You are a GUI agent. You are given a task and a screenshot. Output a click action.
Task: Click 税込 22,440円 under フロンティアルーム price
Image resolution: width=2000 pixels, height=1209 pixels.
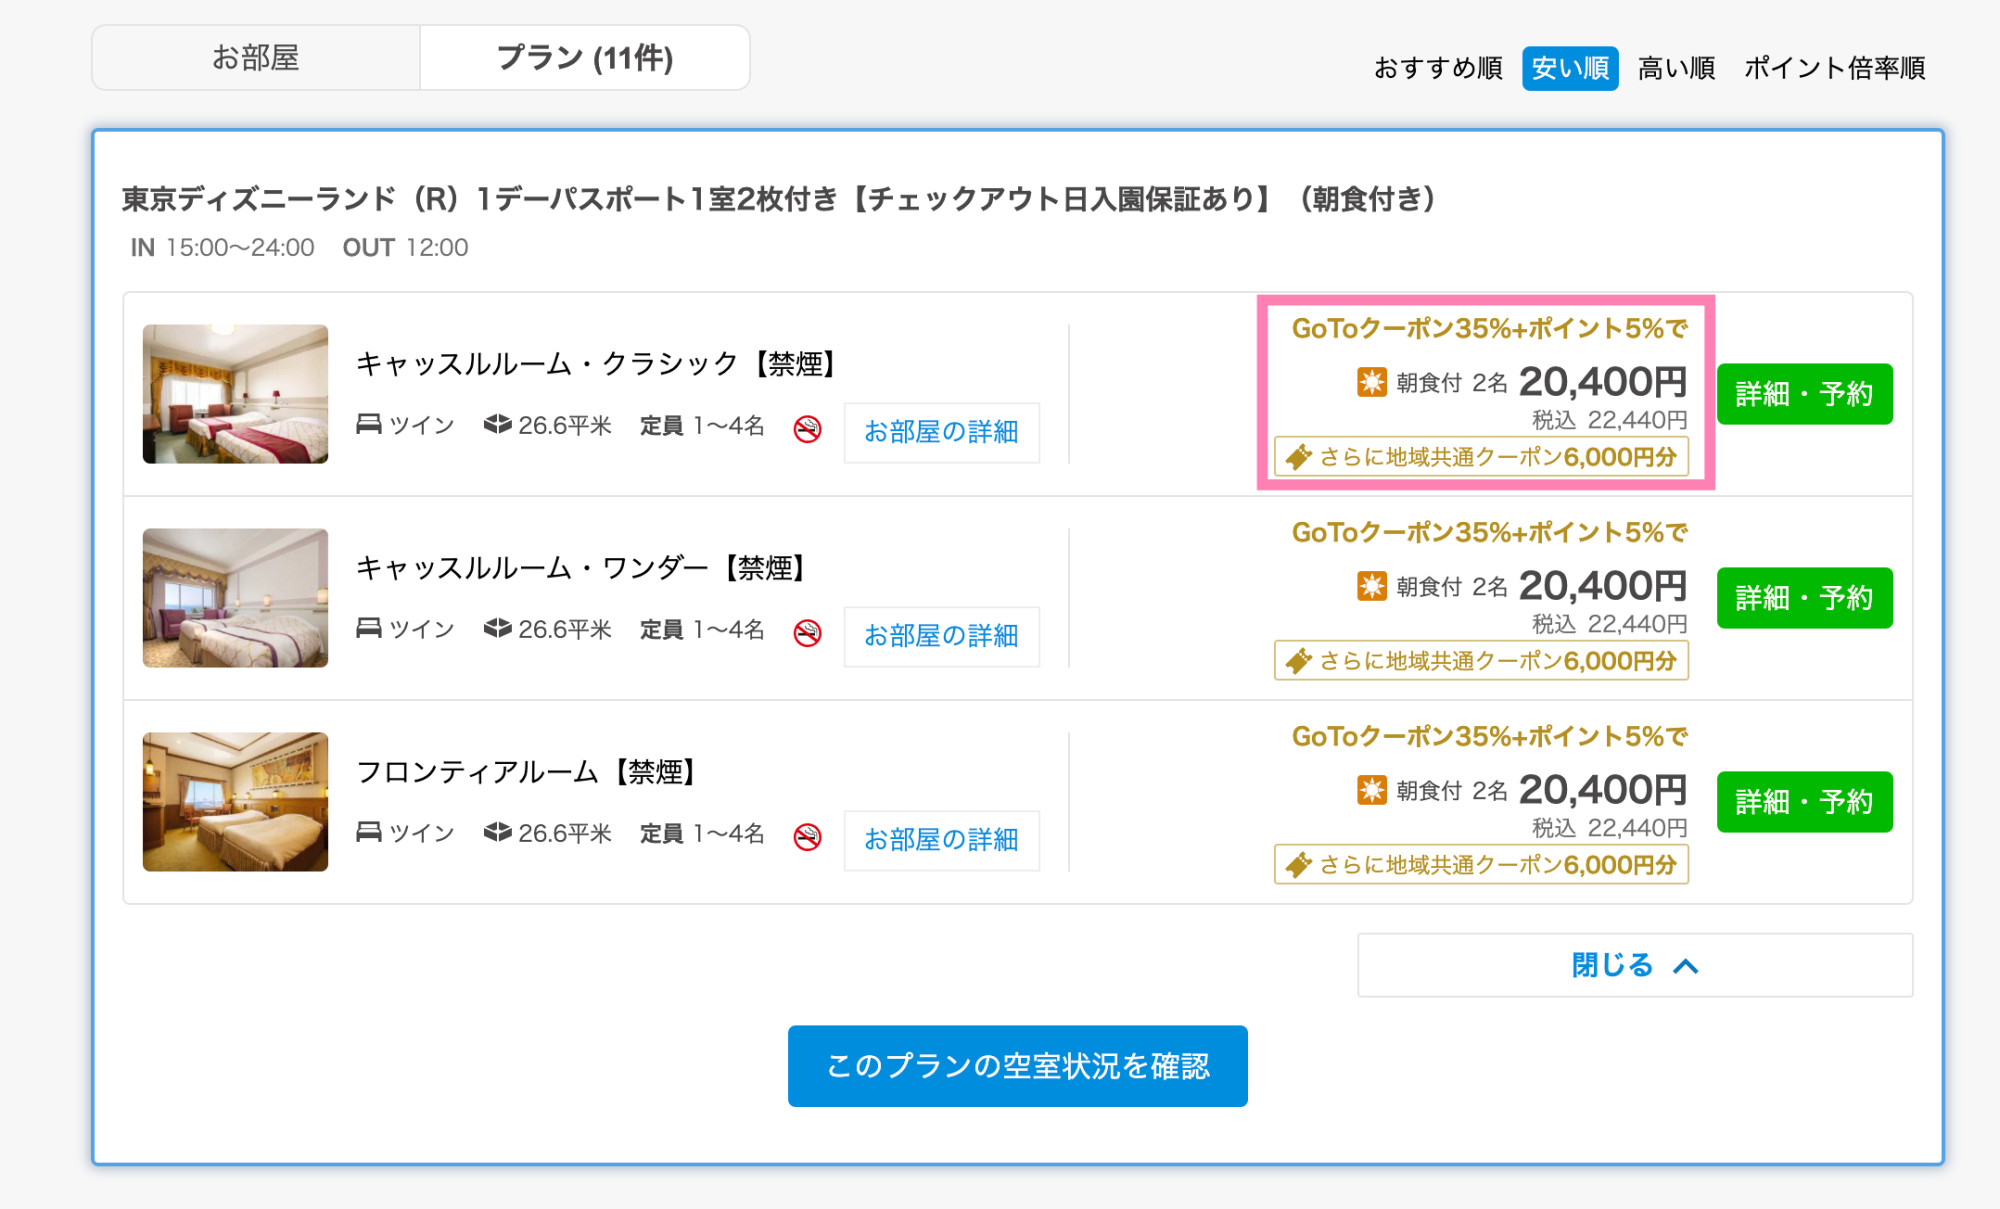tap(1610, 828)
